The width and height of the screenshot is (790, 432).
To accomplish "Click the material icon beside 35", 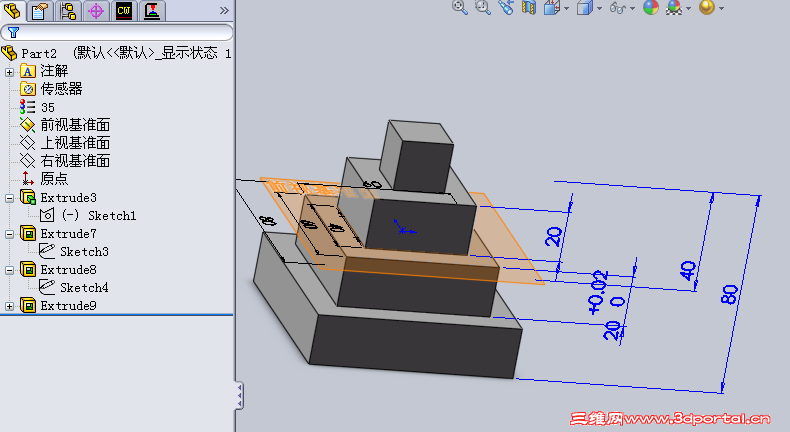I will [27, 107].
